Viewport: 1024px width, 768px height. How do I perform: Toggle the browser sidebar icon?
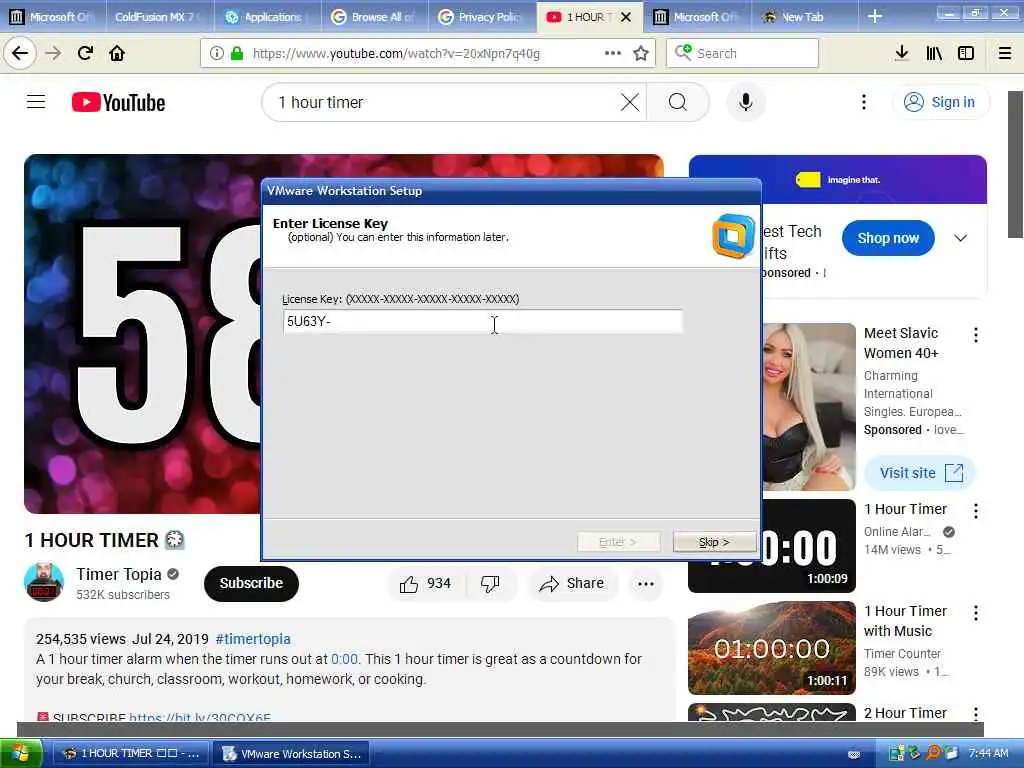click(x=966, y=53)
